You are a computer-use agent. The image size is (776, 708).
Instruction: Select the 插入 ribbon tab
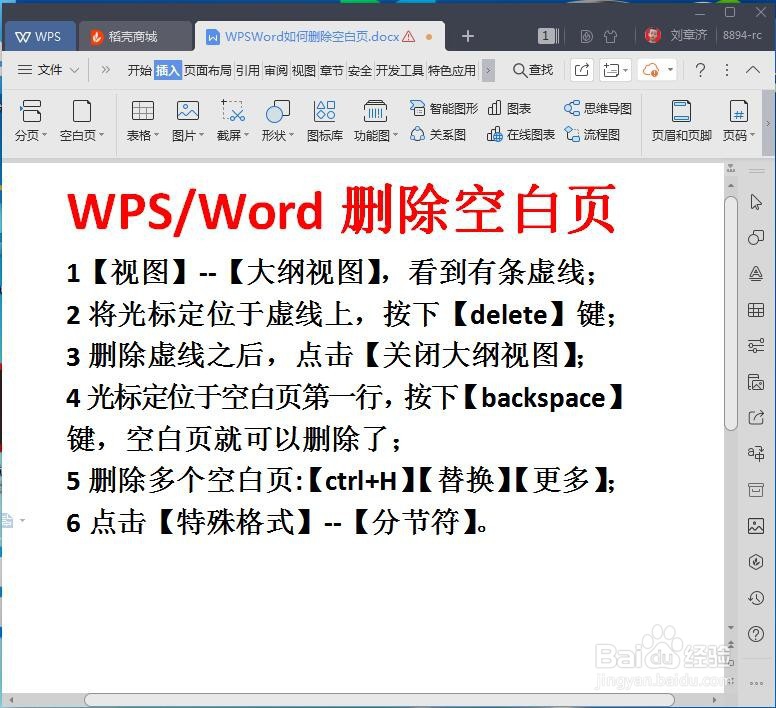coord(168,71)
